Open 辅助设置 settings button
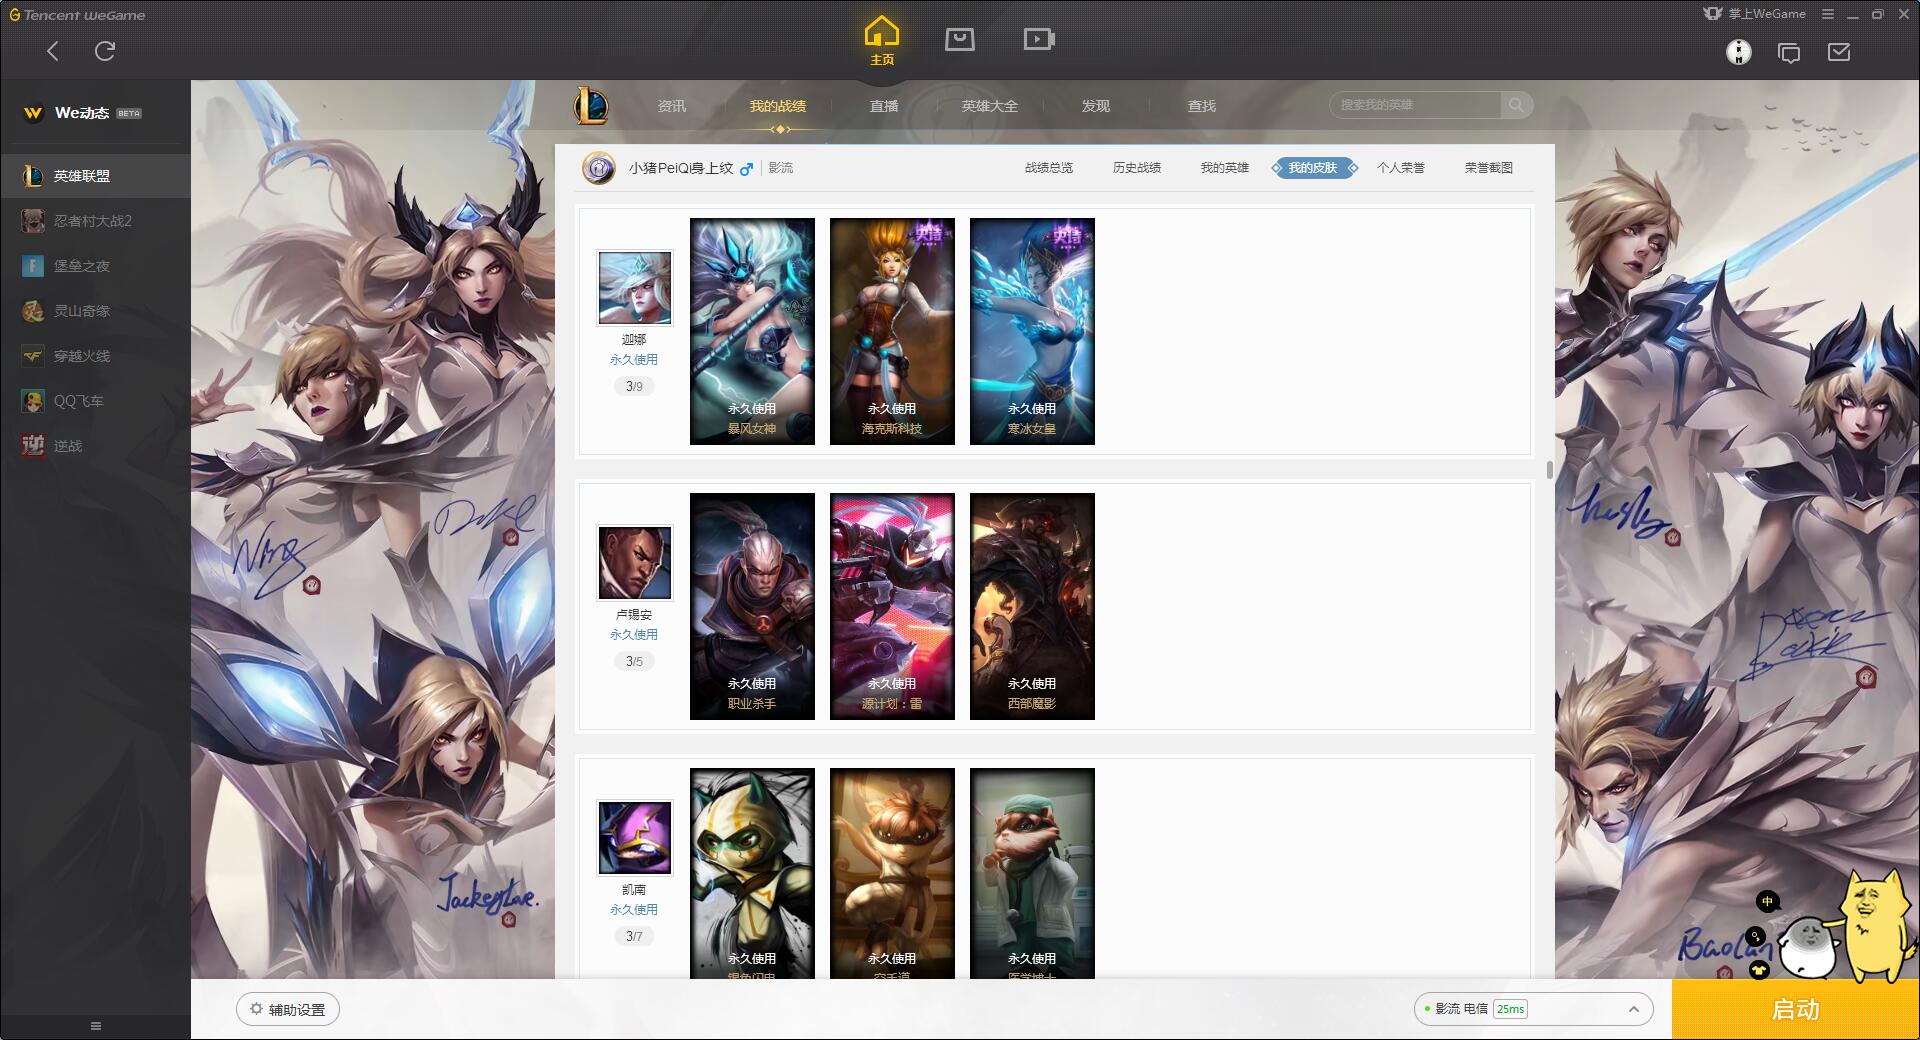This screenshot has height=1040, width=1920. (x=288, y=1009)
